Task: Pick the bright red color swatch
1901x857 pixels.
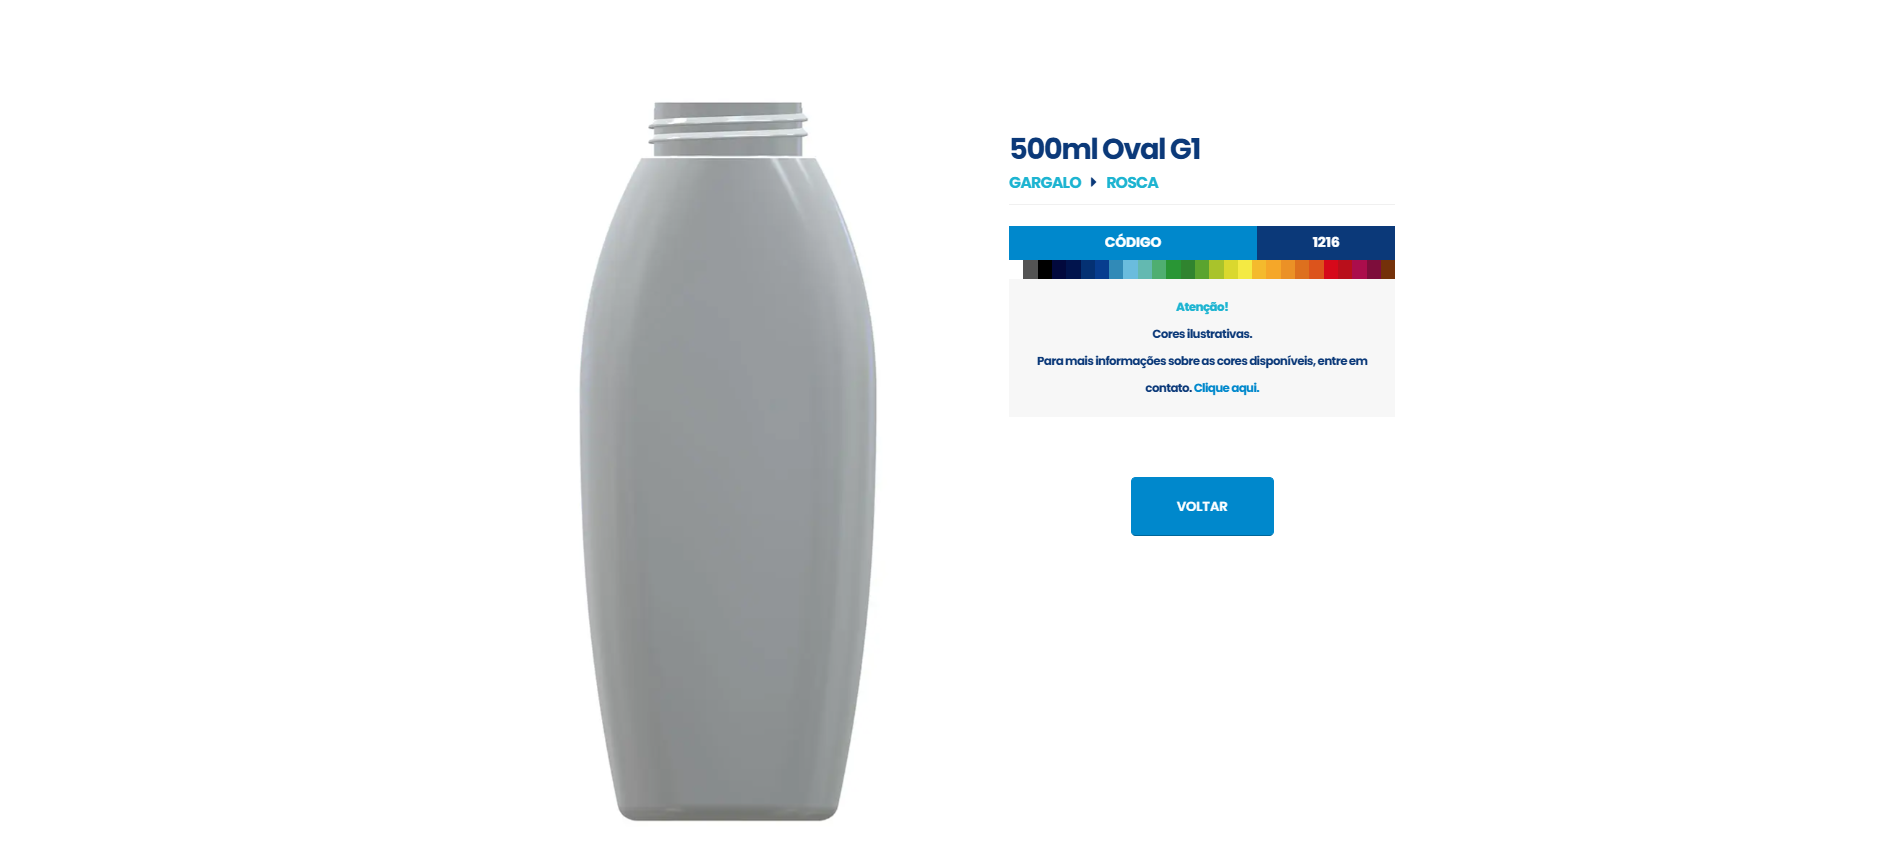Action: tap(1331, 269)
